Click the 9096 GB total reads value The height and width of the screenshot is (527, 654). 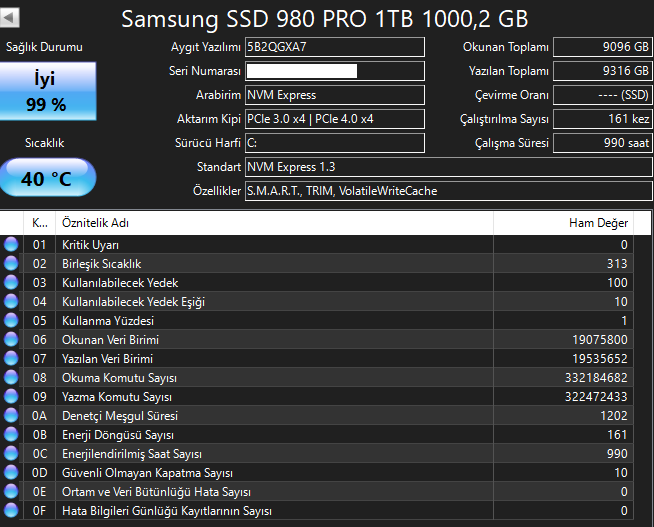[x=603, y=47]
